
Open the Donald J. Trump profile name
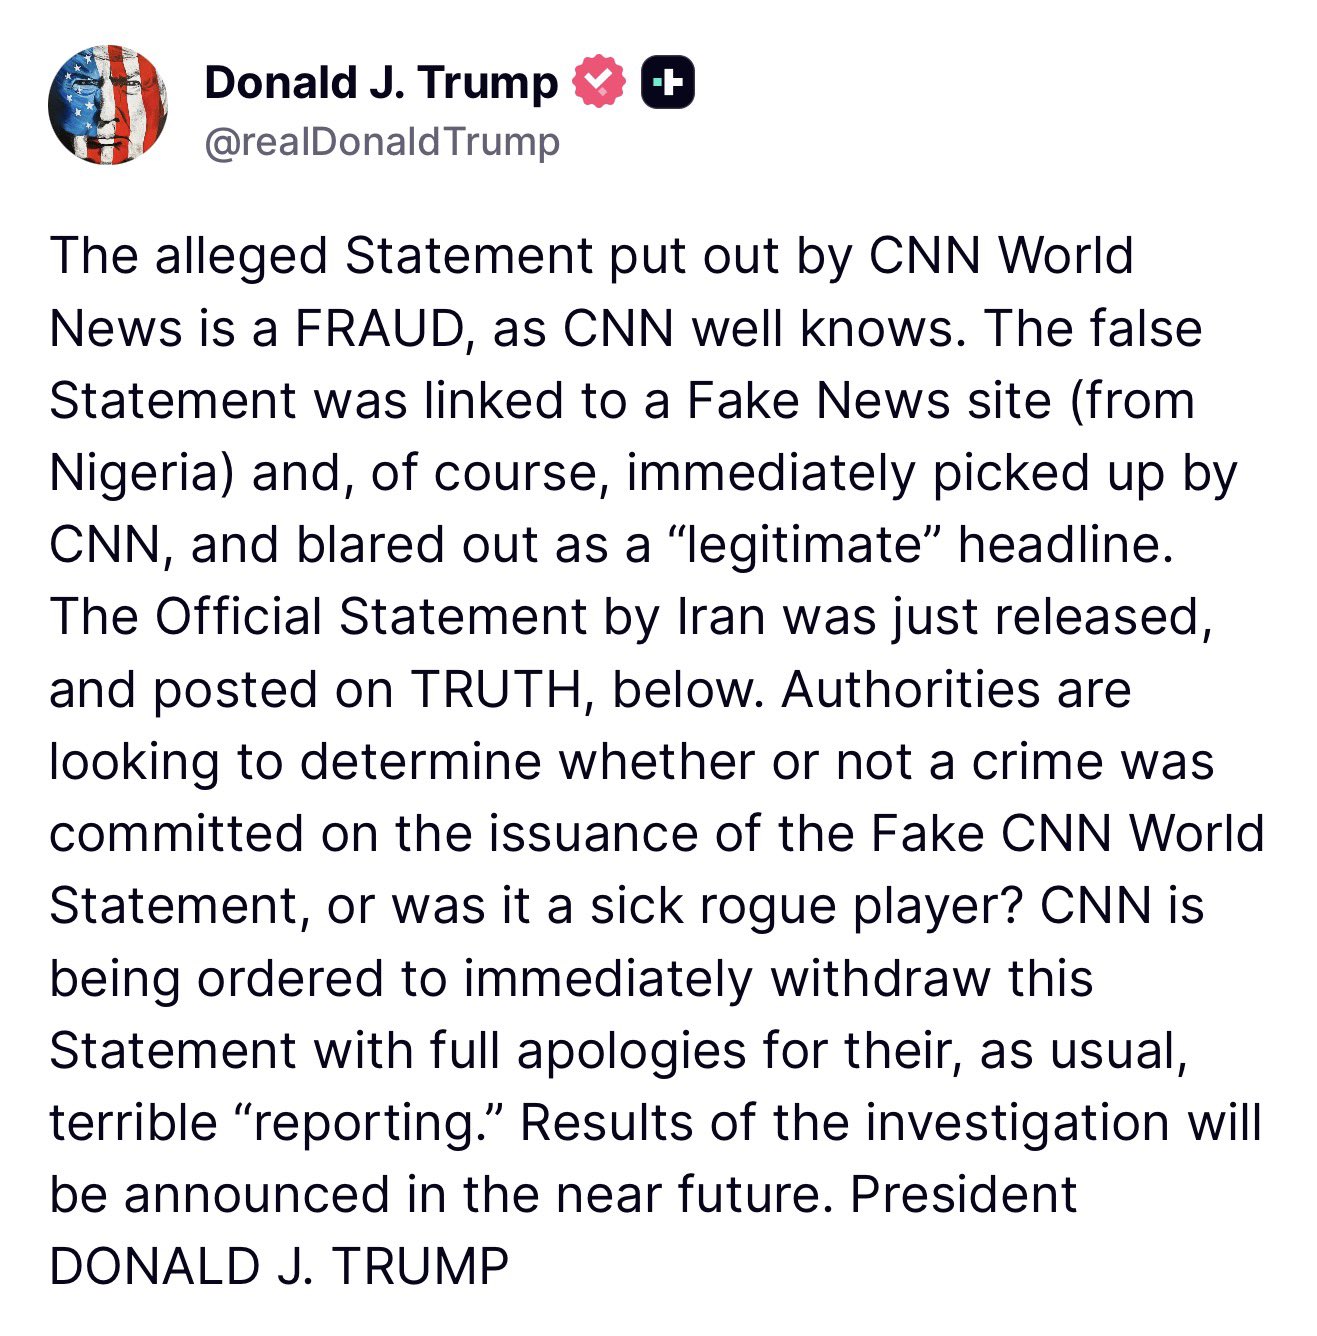[x=381, y=83]
